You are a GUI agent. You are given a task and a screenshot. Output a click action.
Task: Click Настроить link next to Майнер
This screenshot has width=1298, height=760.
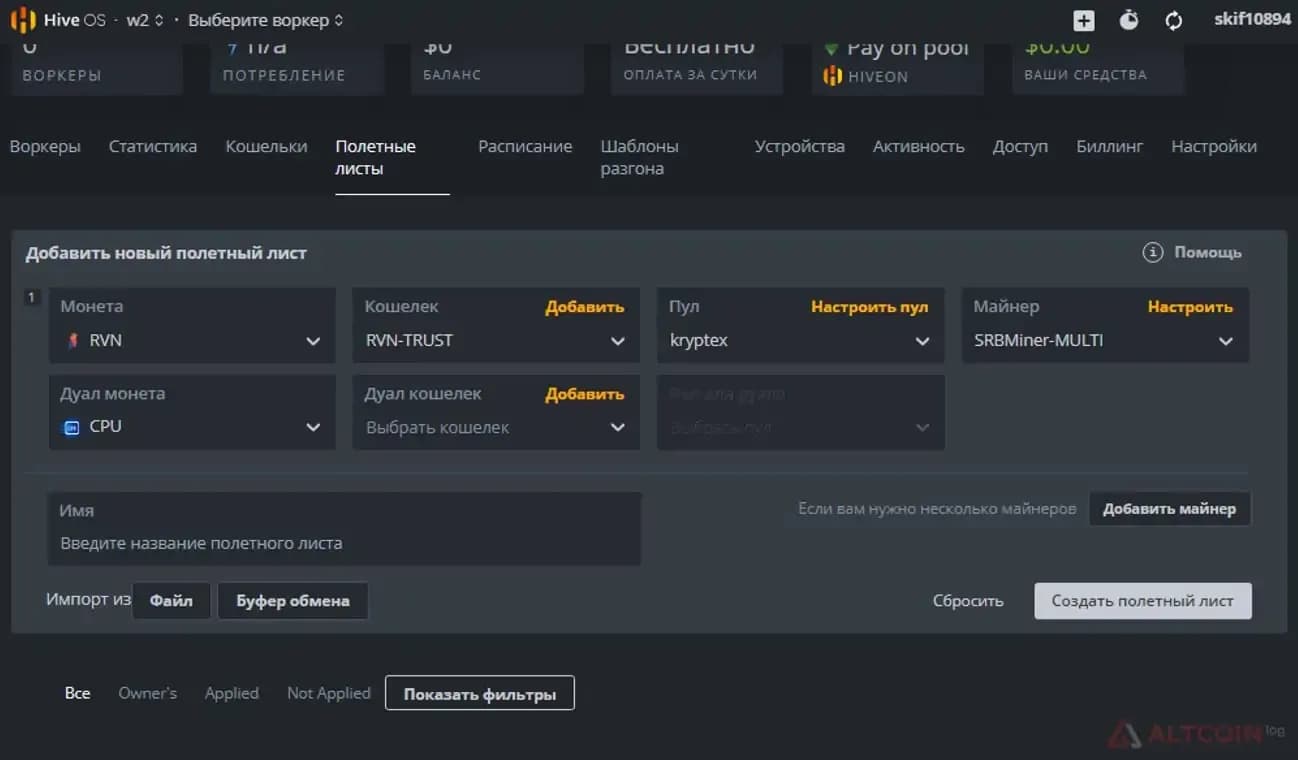pos(1190,307)
